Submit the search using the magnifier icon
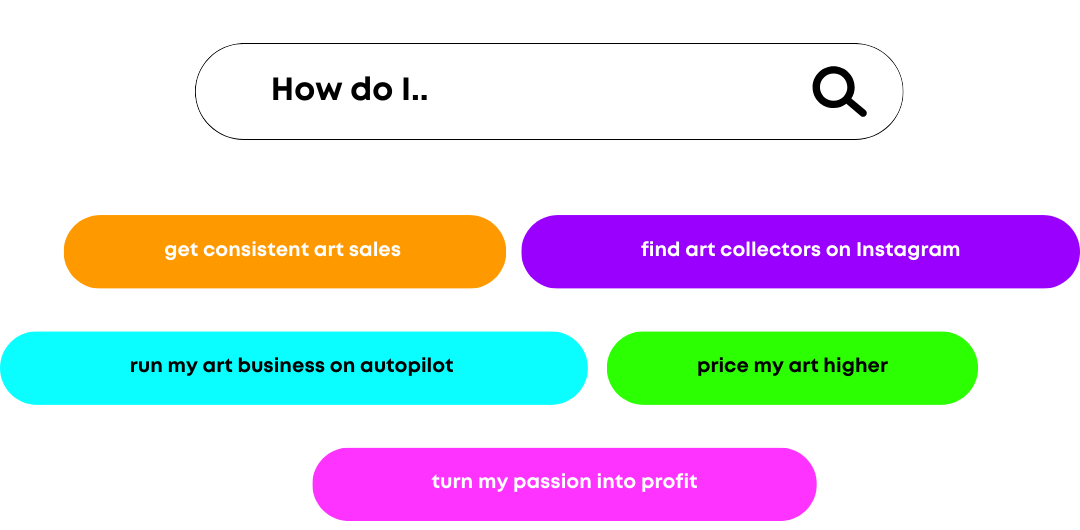The image size is (1080, 530). pyautogui.click(x=838, y=92)
